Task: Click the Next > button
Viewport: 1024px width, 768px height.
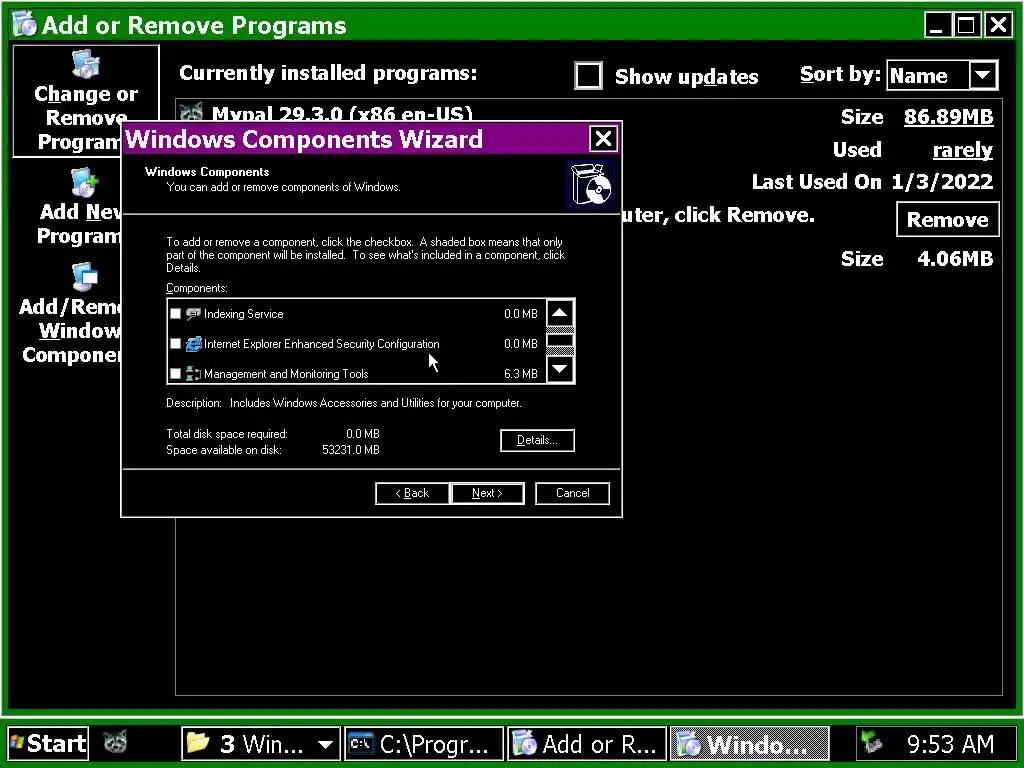Action: [487, 493]
